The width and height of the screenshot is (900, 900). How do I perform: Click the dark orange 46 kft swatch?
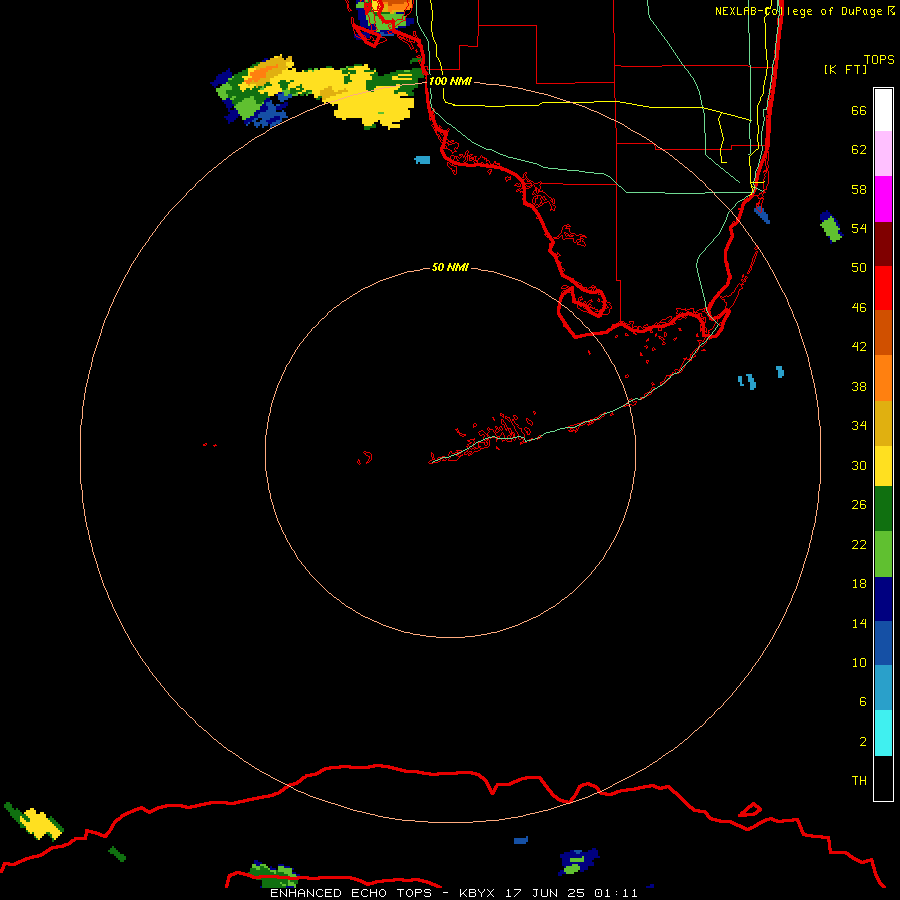point(883,333)
